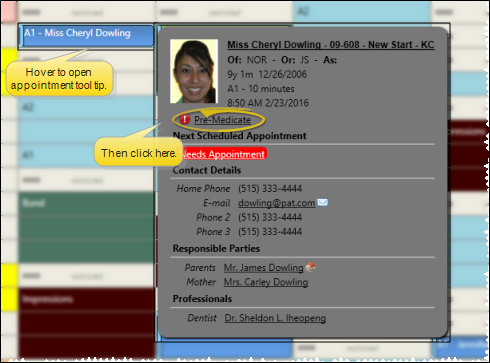Open Mr. James Dowling responsible party
The image size is (490, 363).
(263, 267)
